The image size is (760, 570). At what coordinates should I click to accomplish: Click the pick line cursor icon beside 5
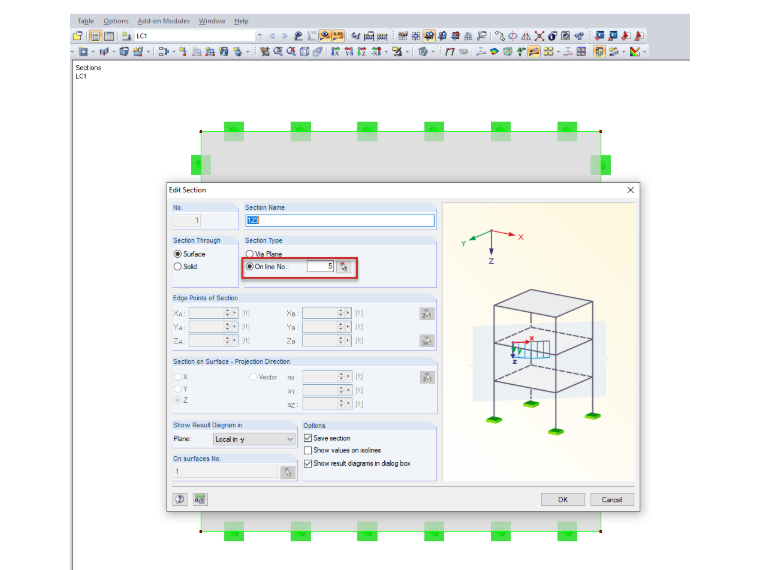pyautogui.click(x=344, y=267)
